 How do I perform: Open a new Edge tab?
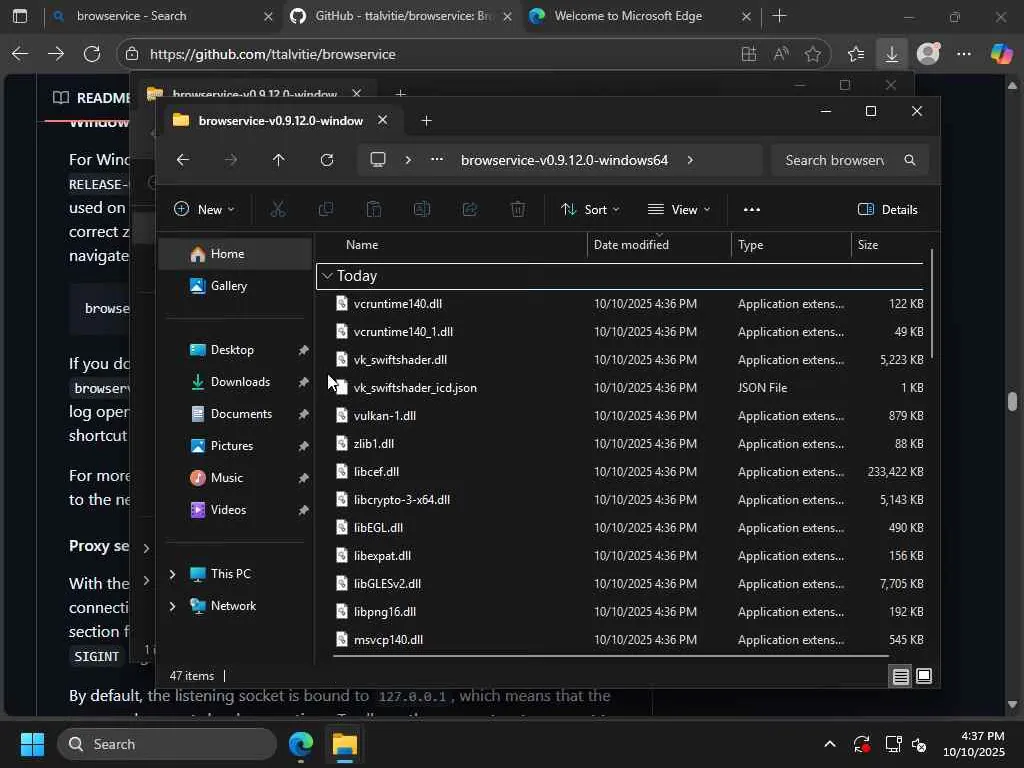tap(779, 16)
